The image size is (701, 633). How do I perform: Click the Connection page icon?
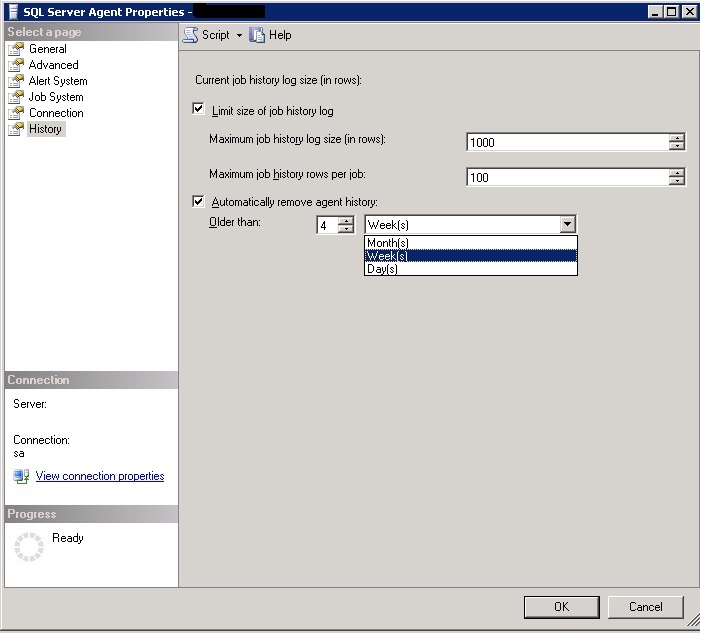click(16, 113)
